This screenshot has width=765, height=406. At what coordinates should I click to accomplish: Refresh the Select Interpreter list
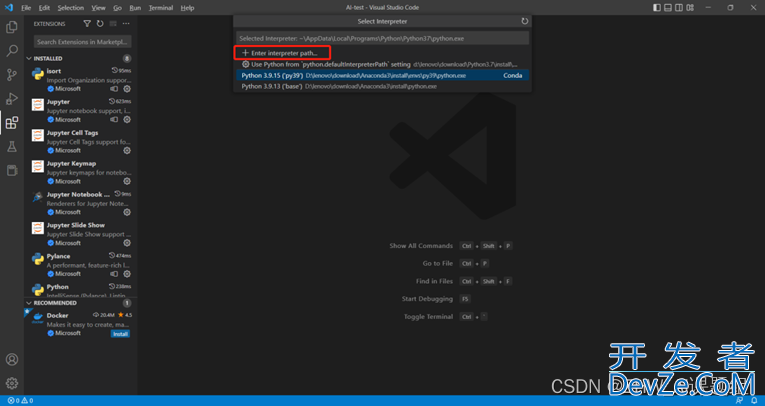coord(524,21)
